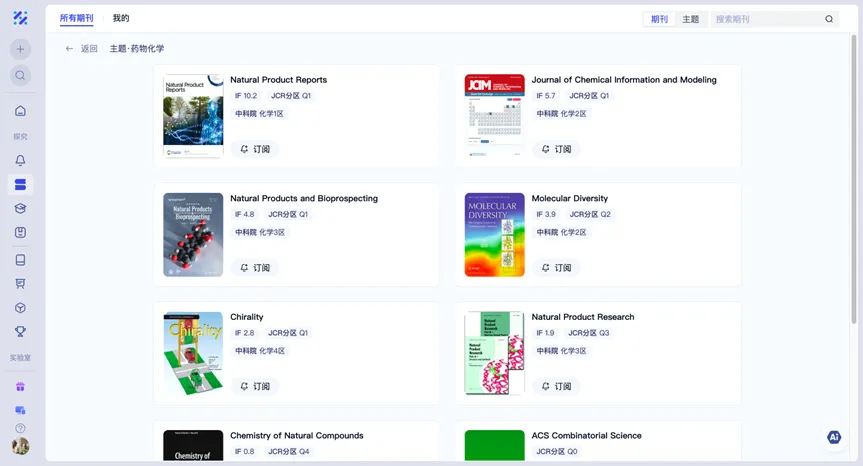Select the journals stack icon in sidebar
The image size is (863, 466).
[20, 184]
